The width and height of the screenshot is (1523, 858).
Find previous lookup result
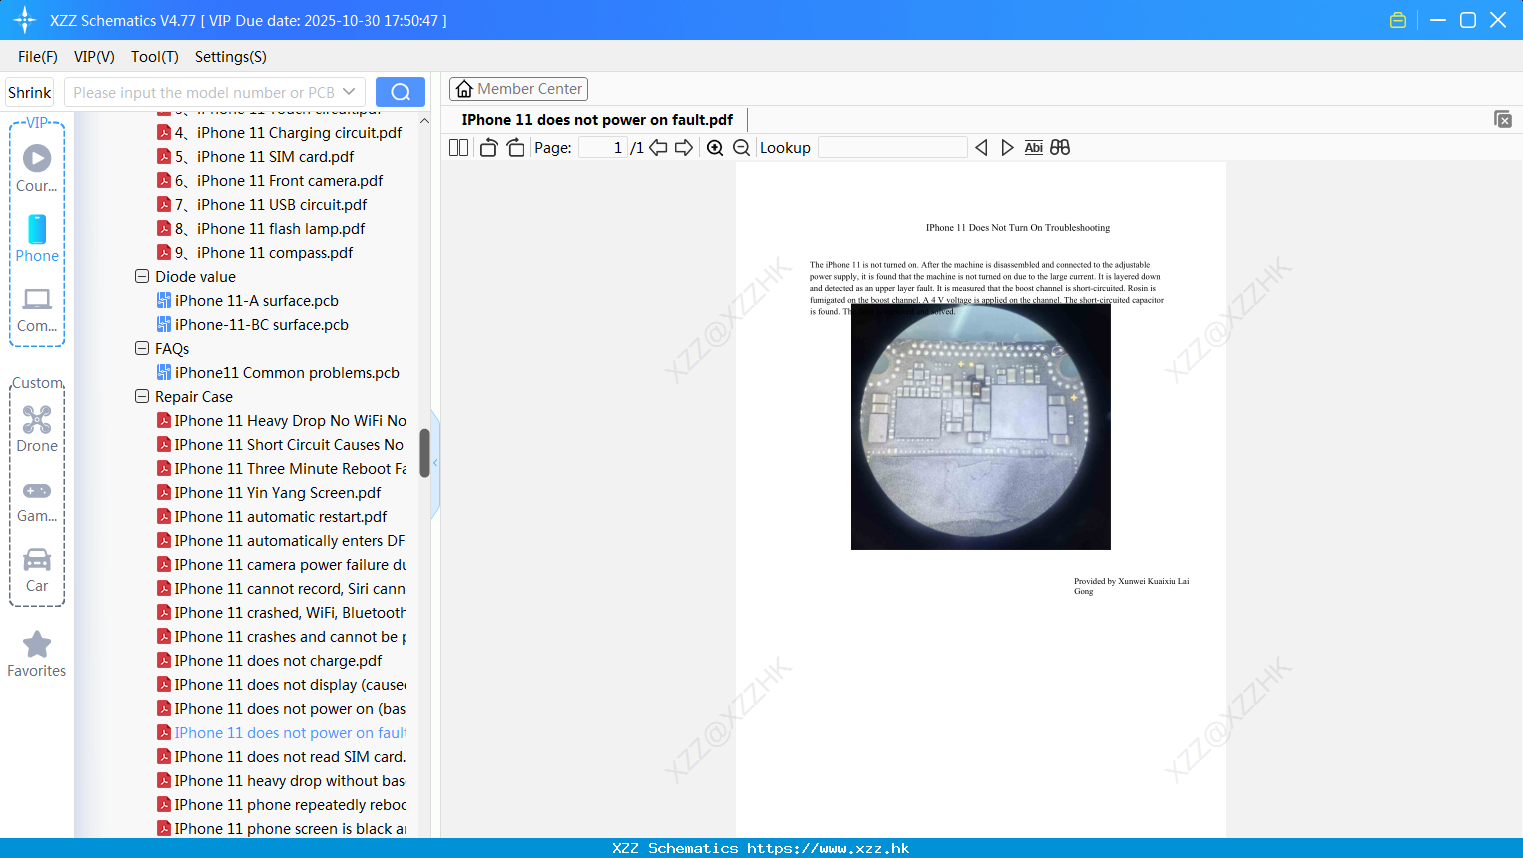(x=981, y=147)
